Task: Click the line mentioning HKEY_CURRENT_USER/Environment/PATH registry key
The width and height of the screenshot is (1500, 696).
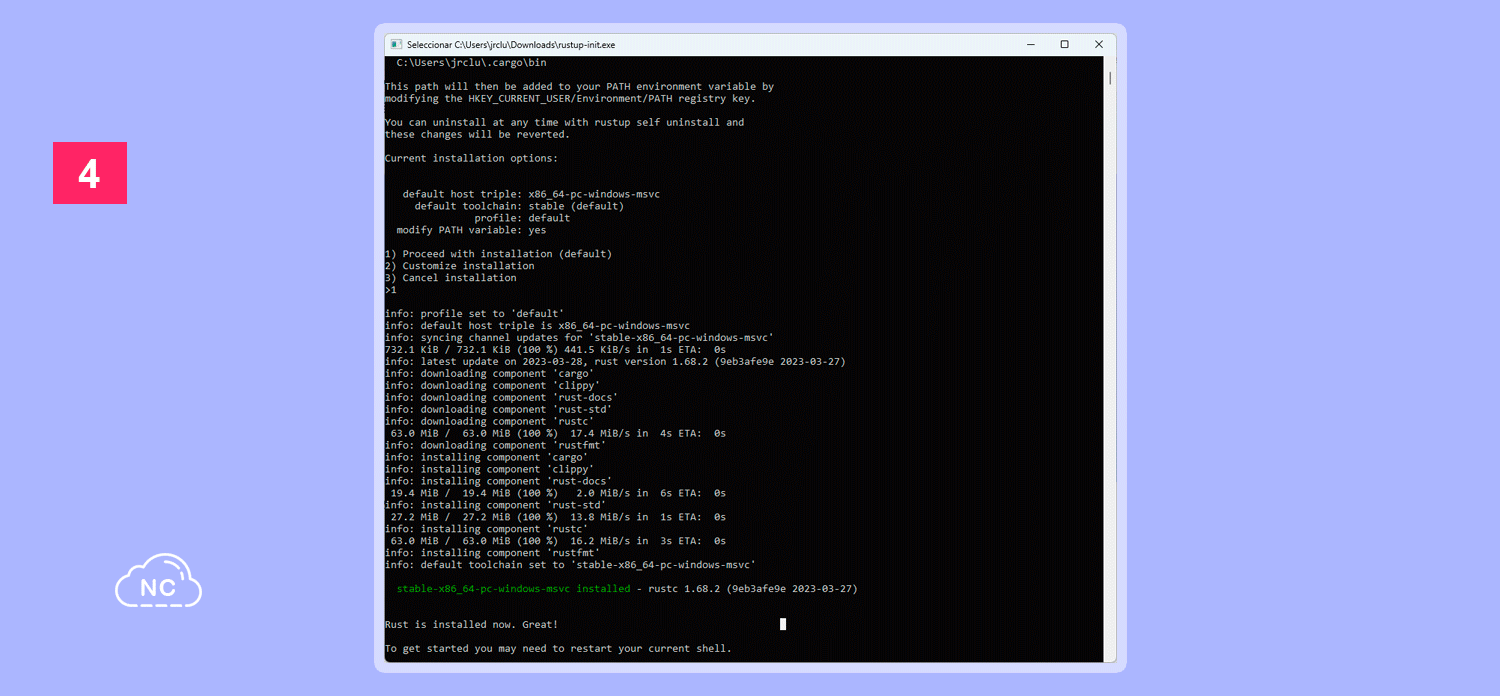Action: tap(570, 99)
